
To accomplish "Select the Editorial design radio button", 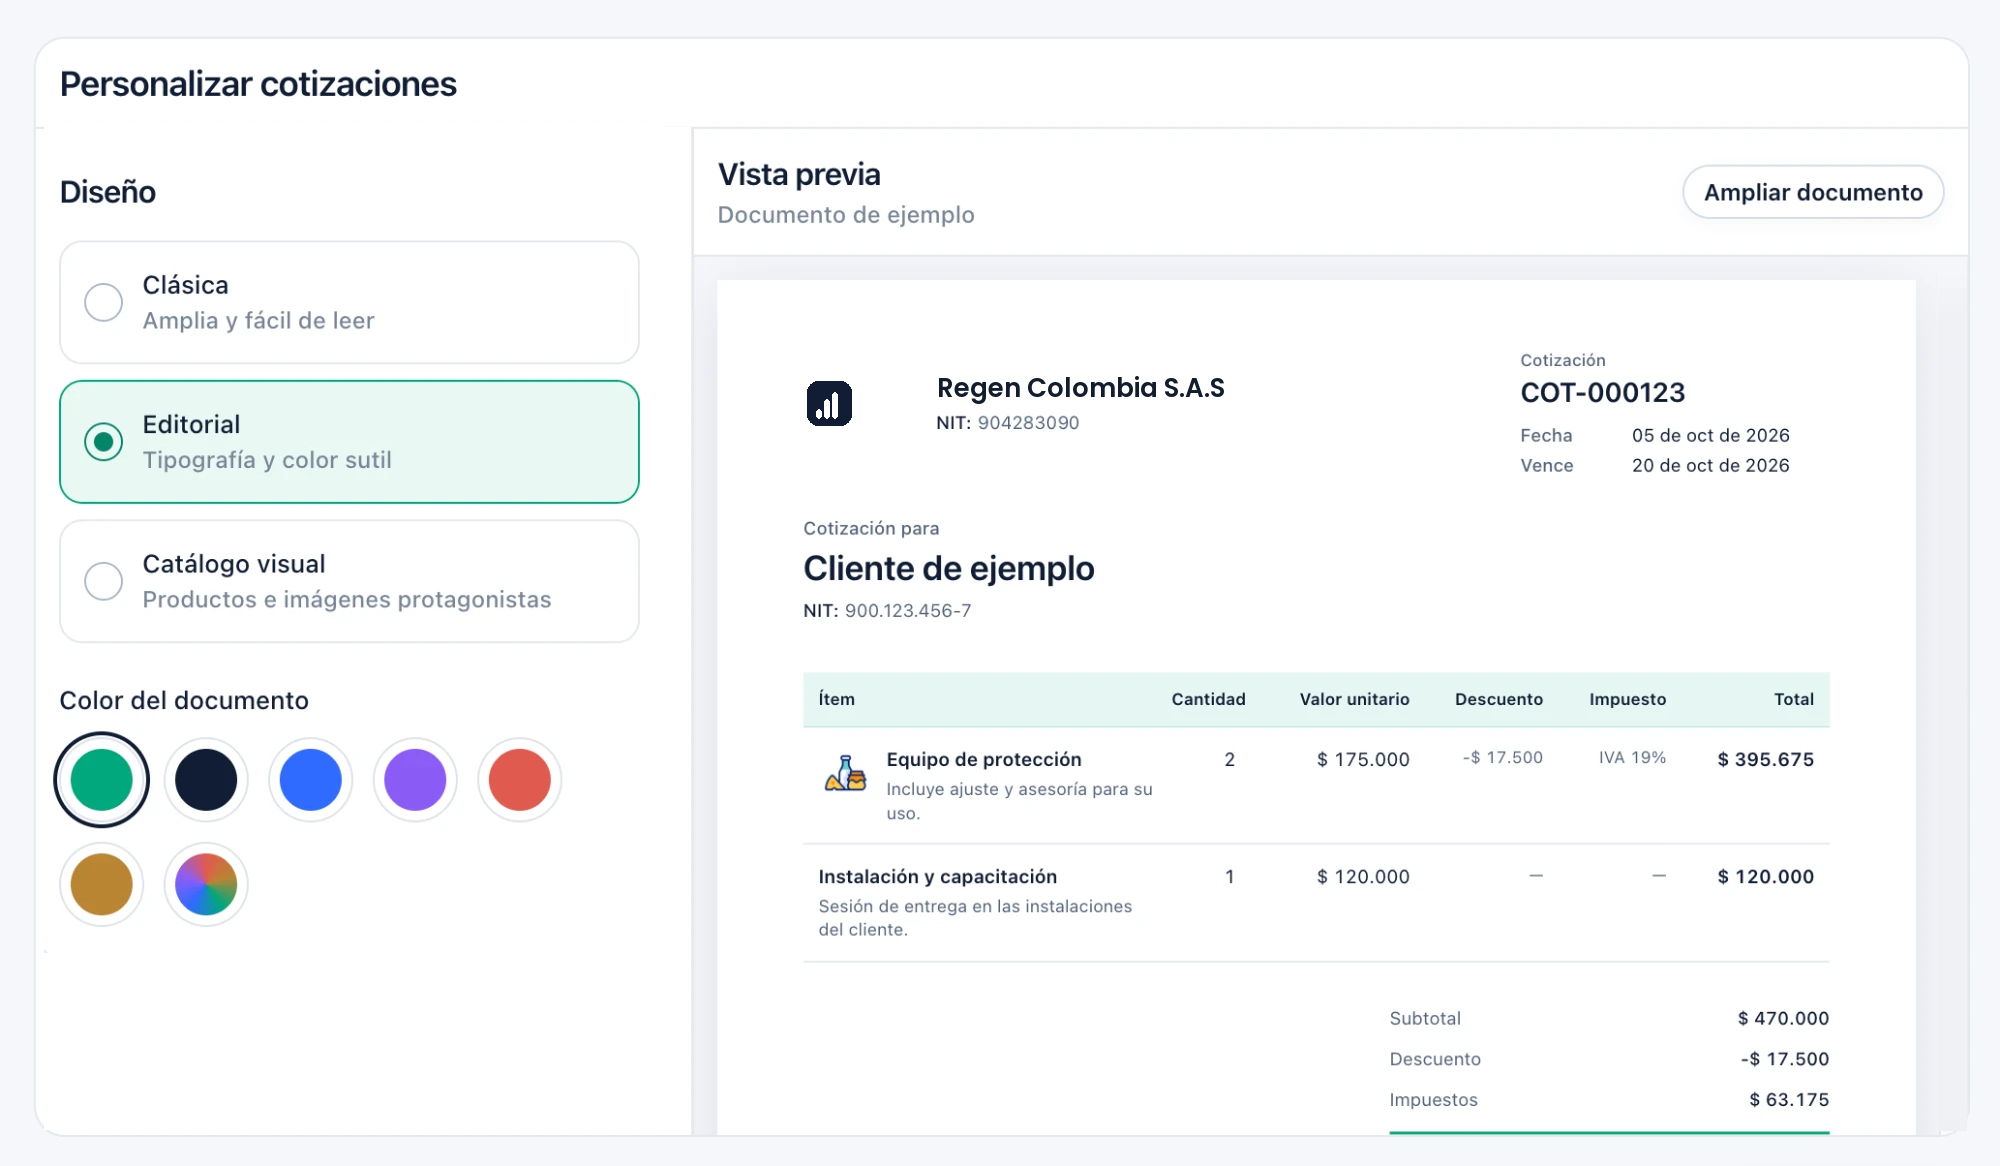I will 103,442.
